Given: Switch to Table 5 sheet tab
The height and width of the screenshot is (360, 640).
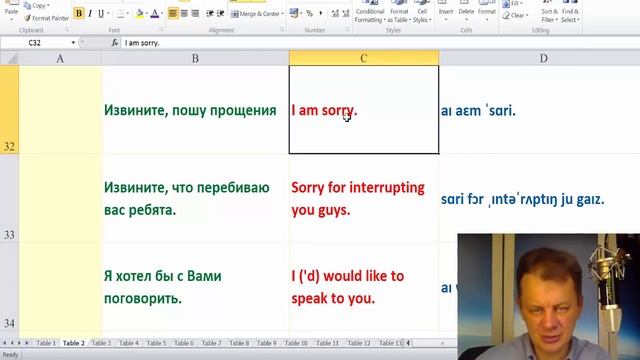Looking at the screenshot, I should 156,343.
